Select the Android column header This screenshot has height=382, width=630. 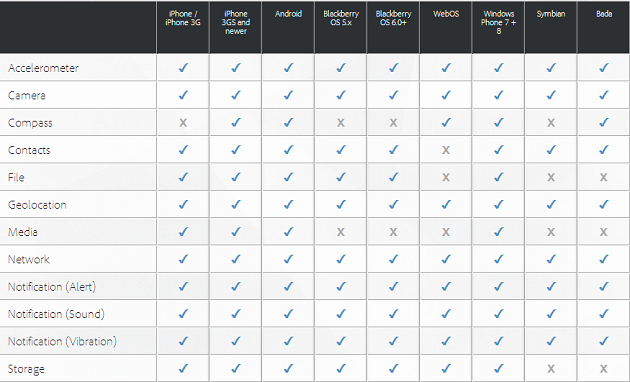tap(288, 14)
